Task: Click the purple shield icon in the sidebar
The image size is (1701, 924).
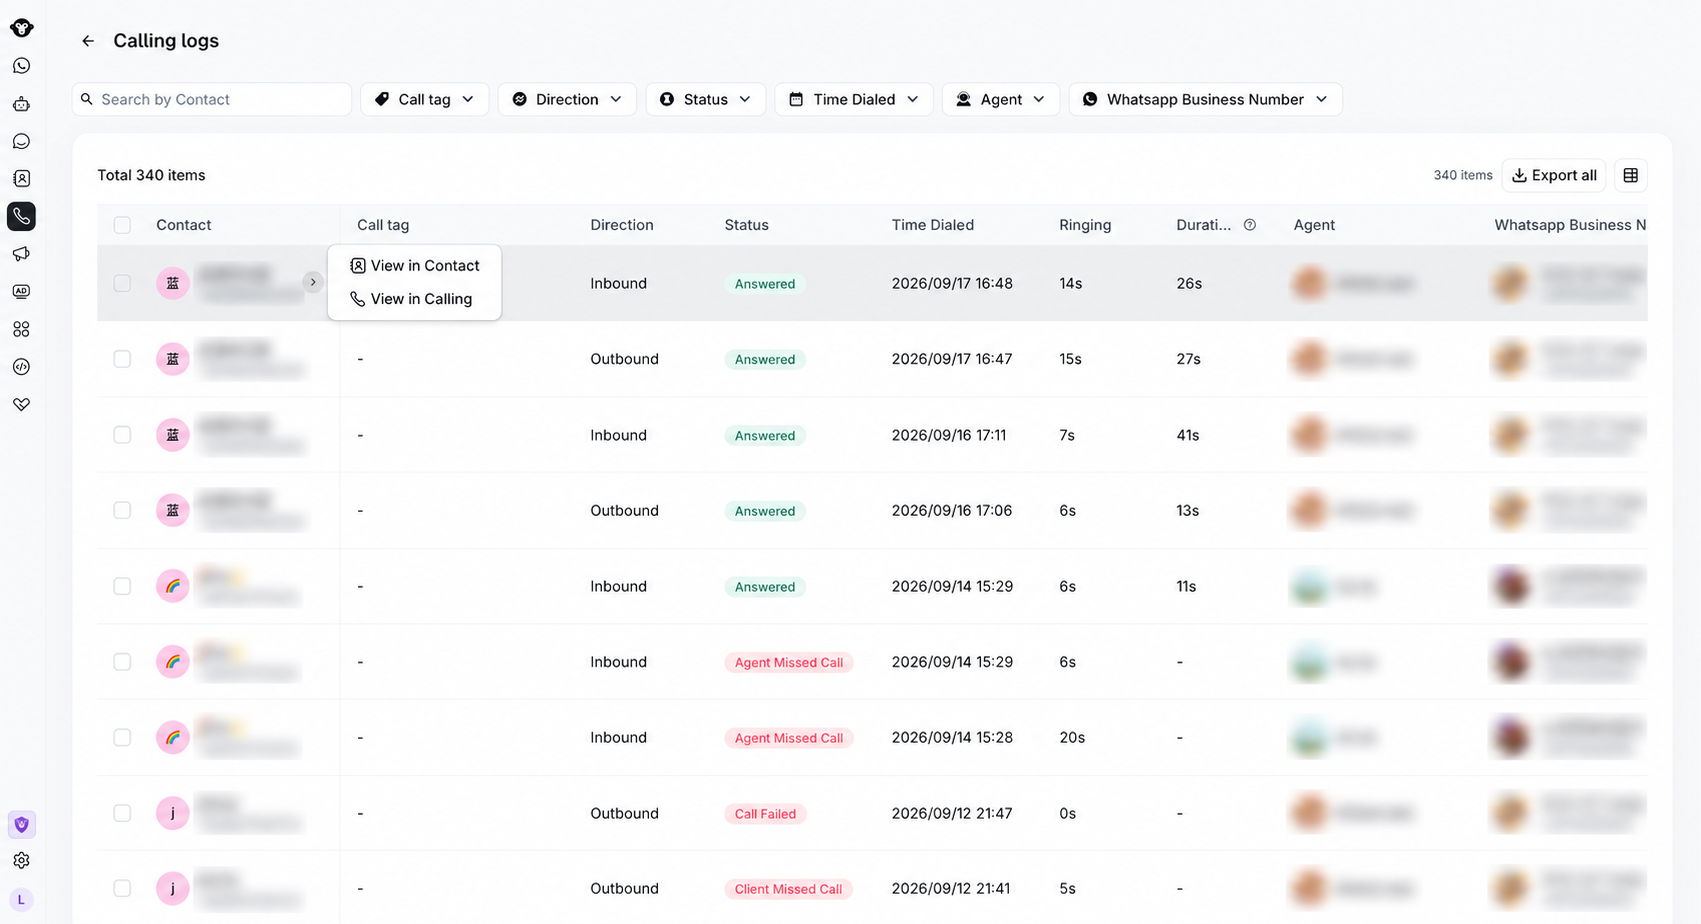Action: tap(21, 825)
